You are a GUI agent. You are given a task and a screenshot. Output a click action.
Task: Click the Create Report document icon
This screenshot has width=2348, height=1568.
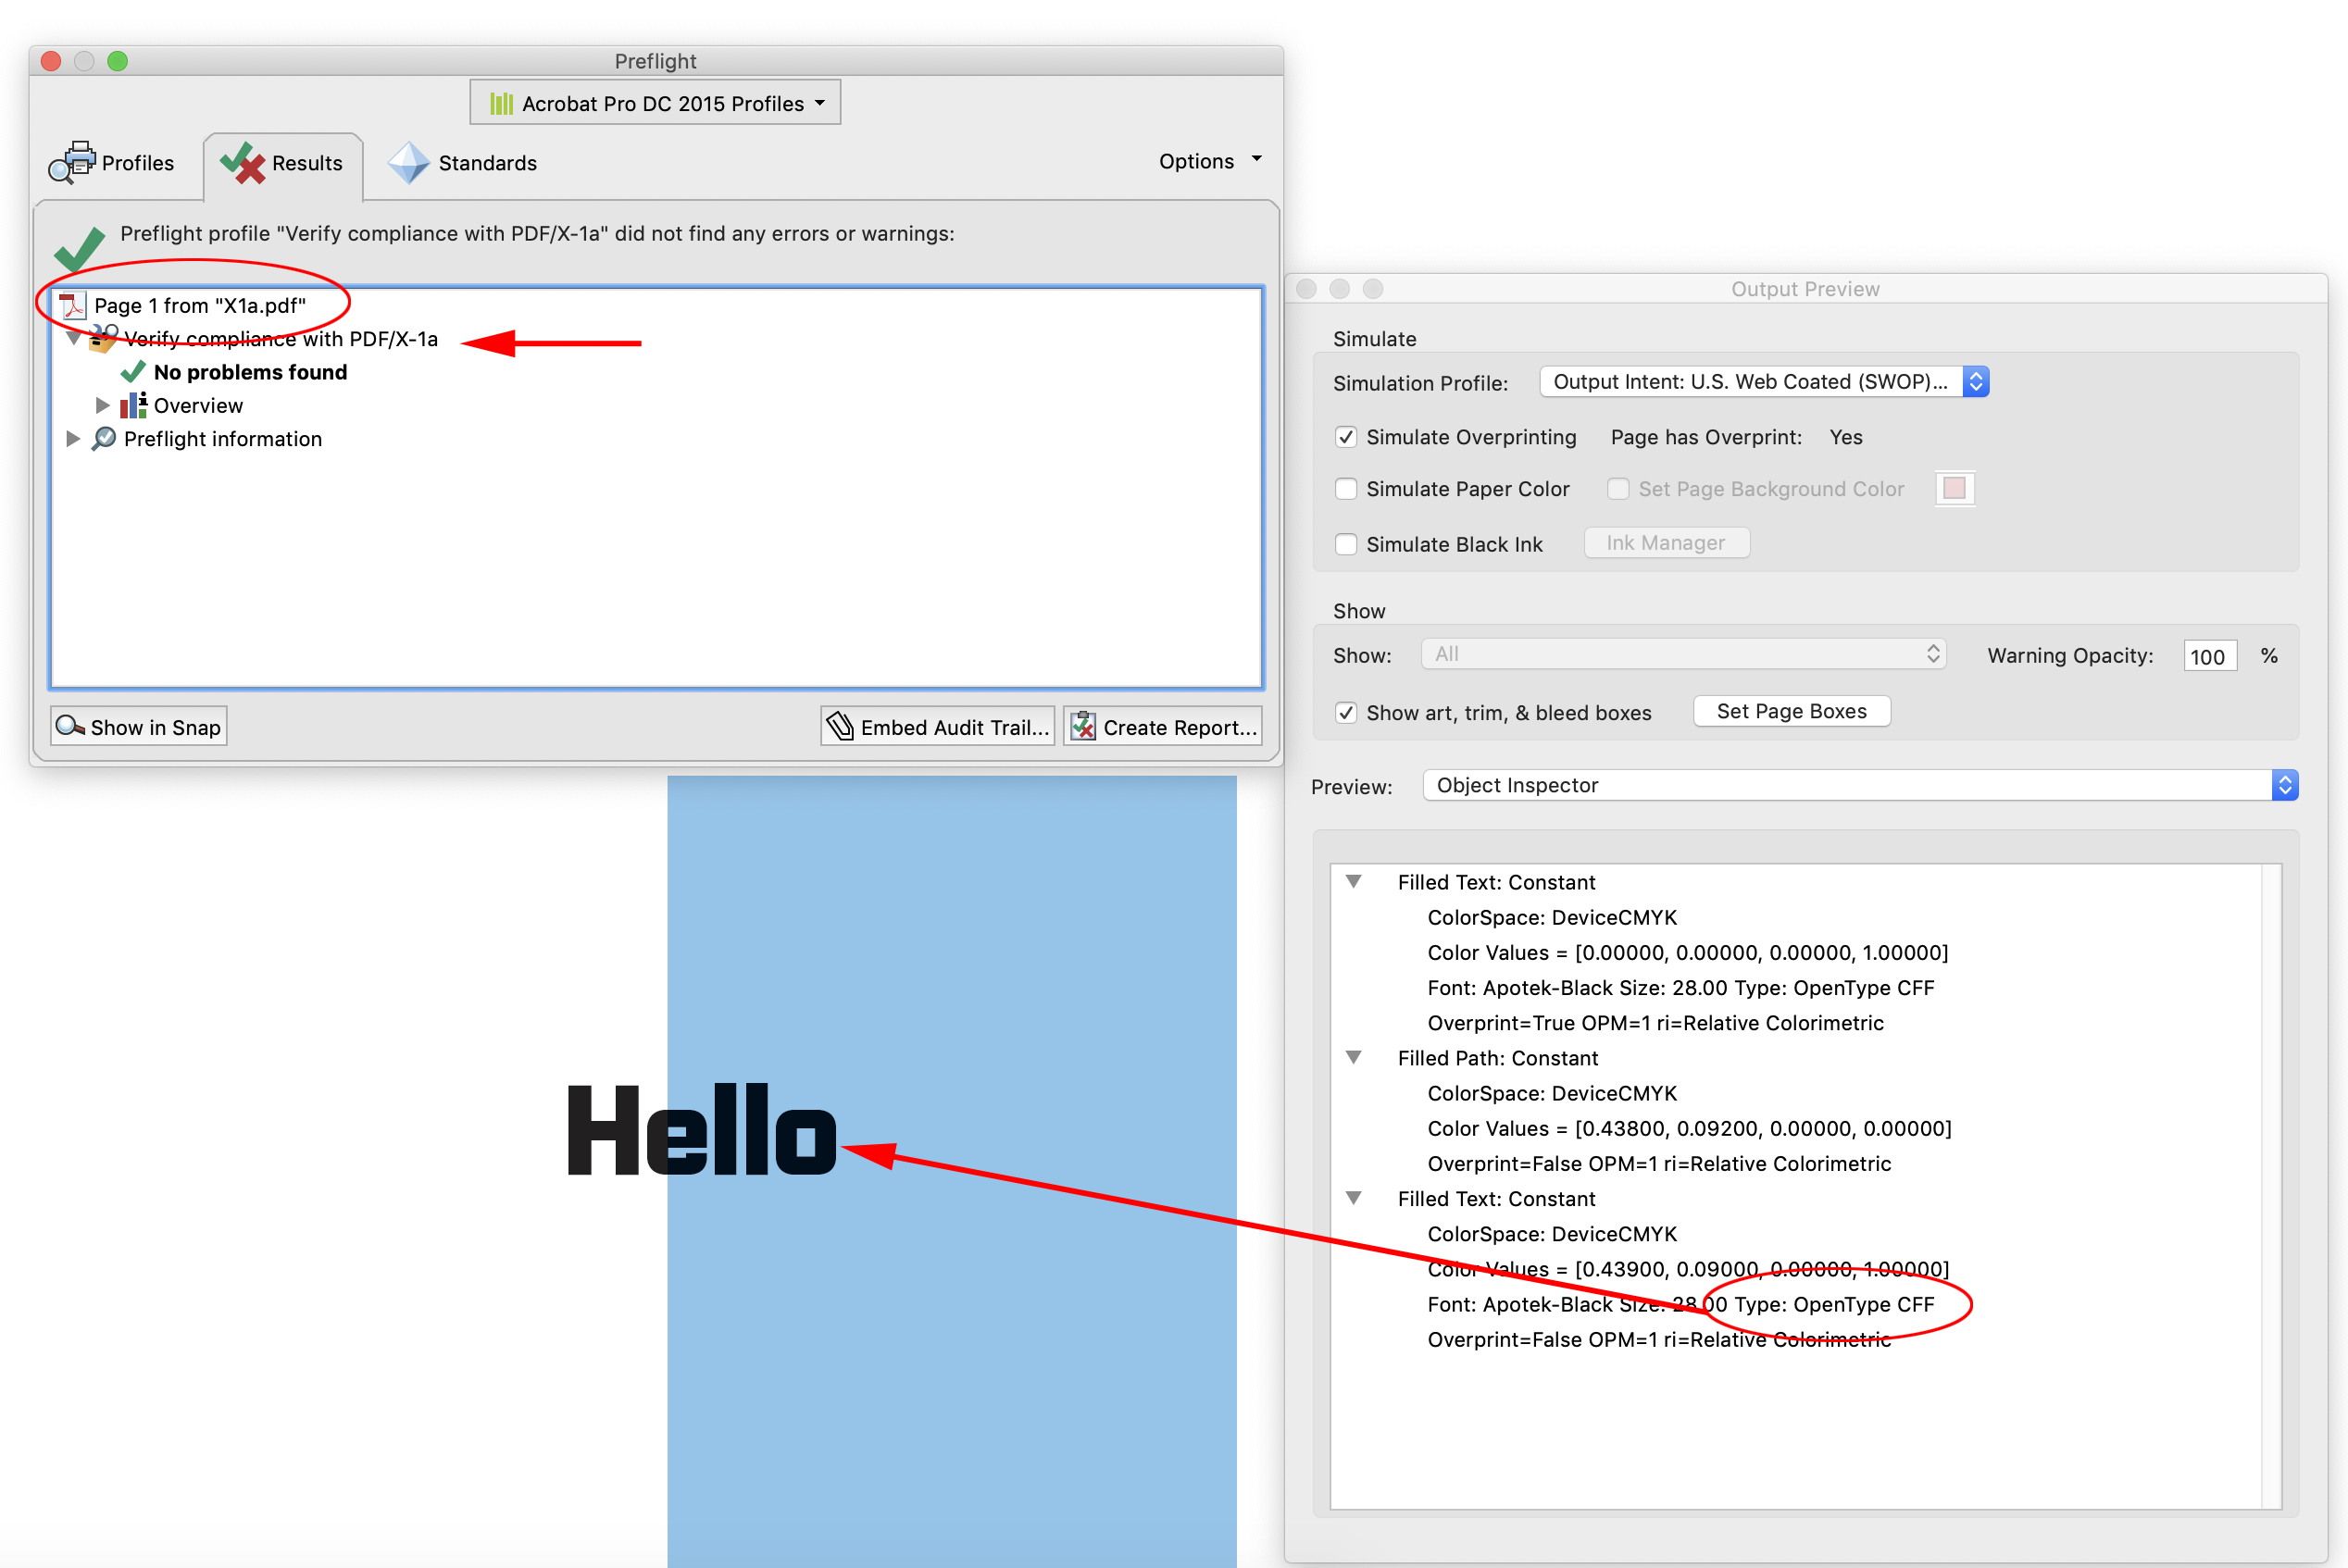(1084, 726)
